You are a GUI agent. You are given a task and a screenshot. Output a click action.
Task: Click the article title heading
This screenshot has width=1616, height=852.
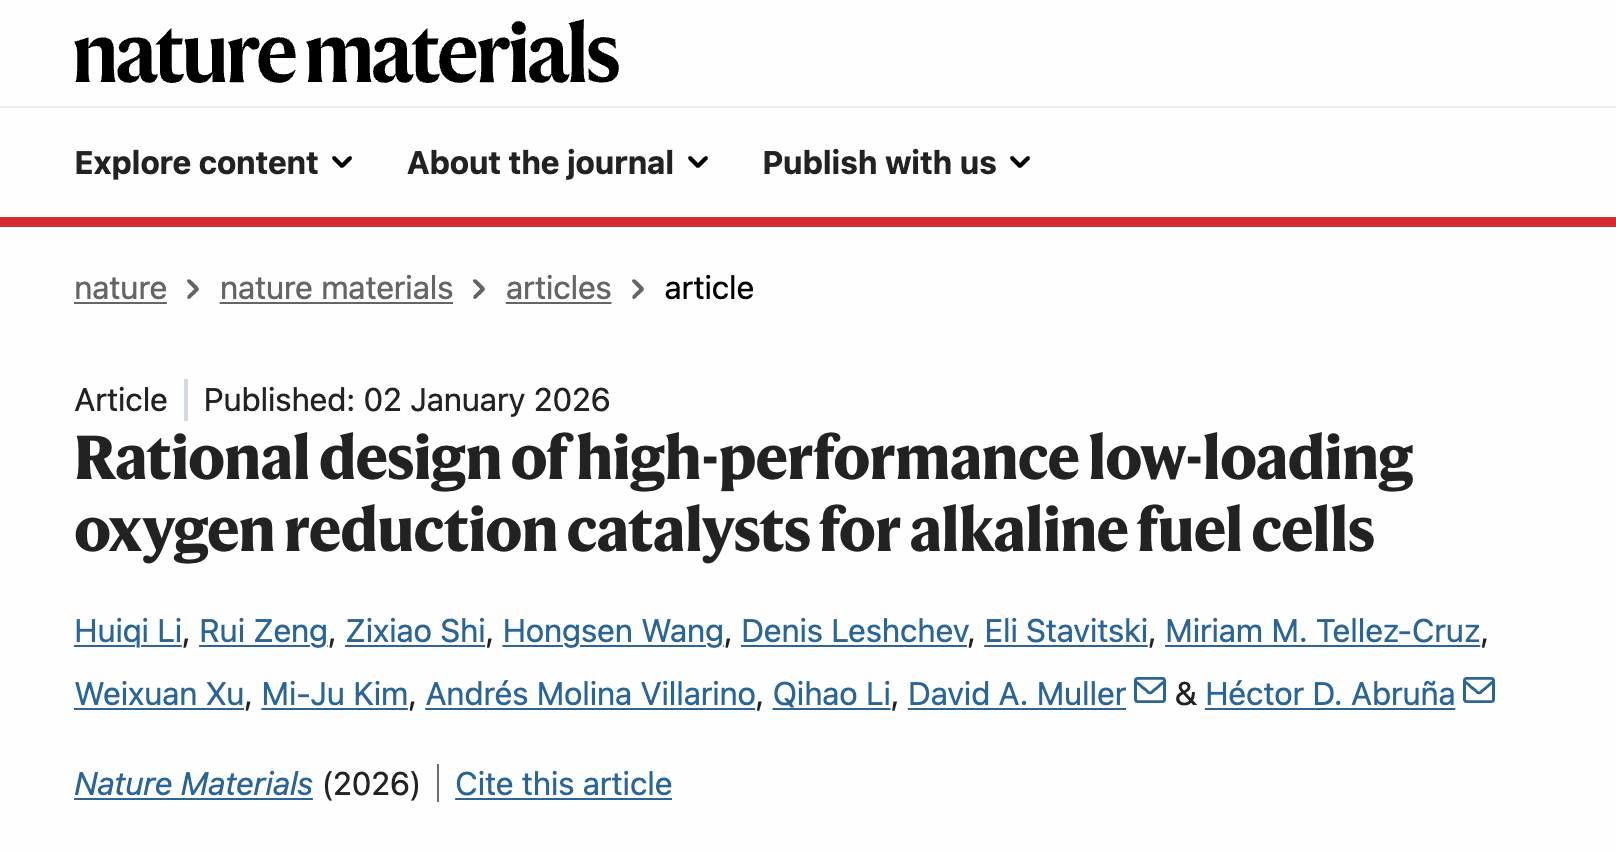pyautogui.click(x=743, y=494)
